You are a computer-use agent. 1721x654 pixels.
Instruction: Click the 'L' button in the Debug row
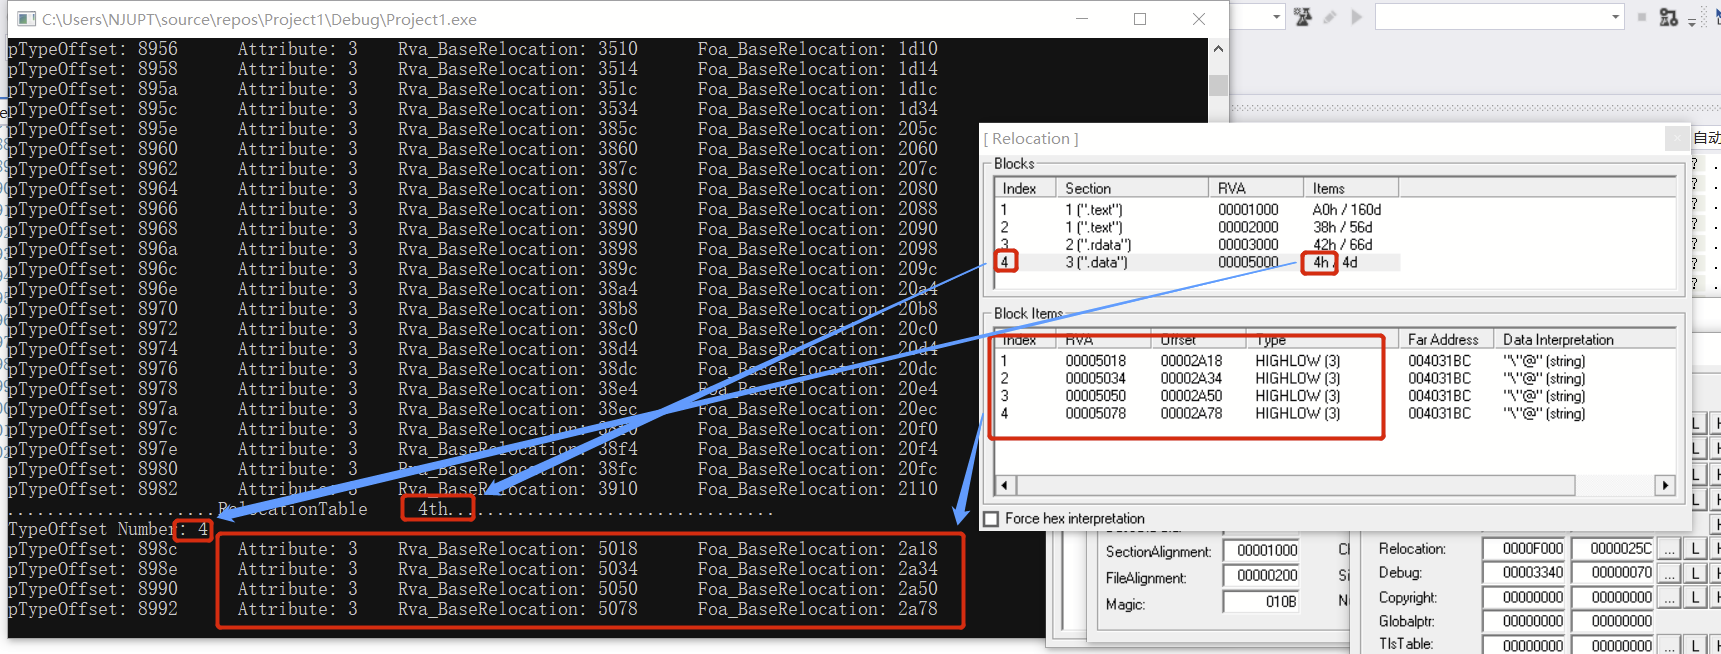[x=1696, y=573]
